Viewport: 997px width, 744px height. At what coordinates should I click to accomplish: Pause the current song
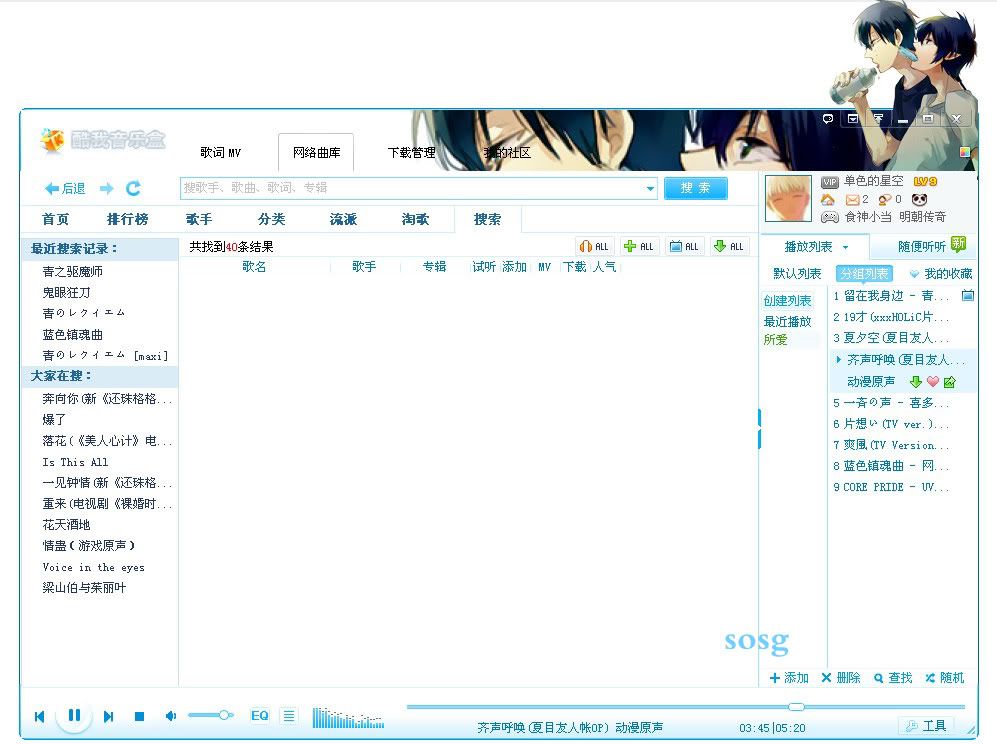(74, 715)
